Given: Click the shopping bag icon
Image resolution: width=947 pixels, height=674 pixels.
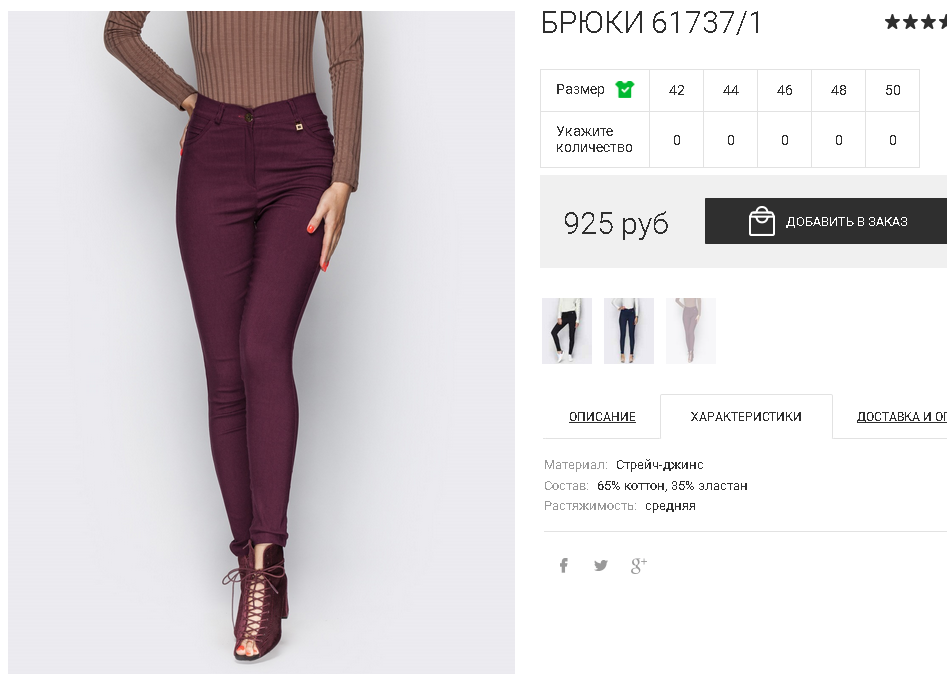Looking at the screenshot, I should click(x=761, y=221).
